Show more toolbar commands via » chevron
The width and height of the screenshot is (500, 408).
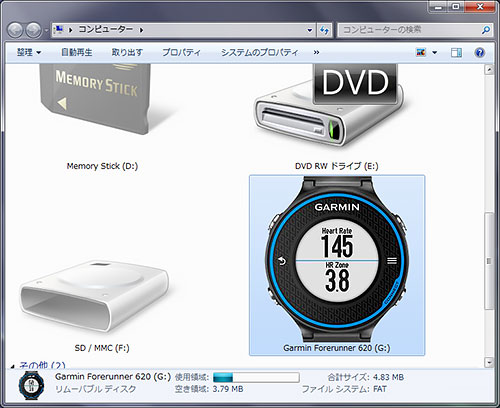(x=316, y=52)
